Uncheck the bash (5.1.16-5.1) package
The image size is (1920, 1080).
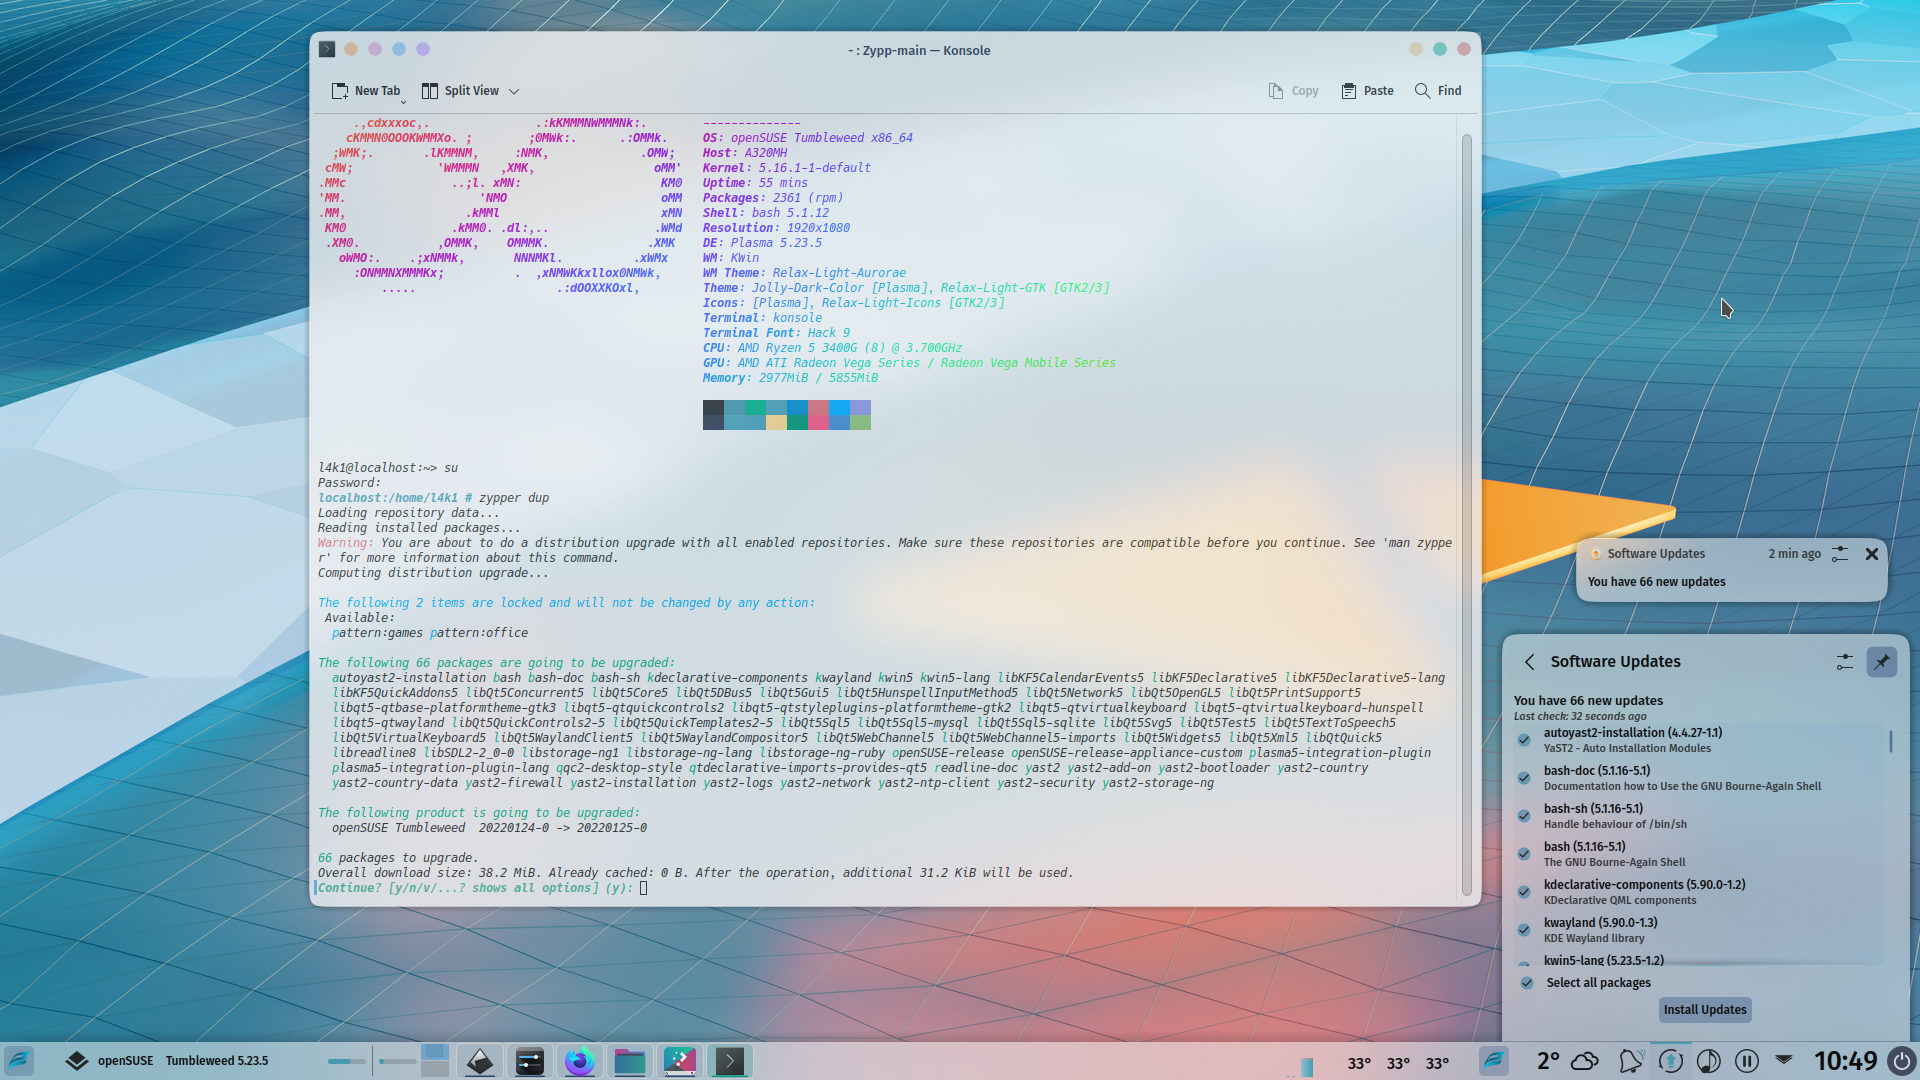pyautogui.click(x=1524, y=854)
